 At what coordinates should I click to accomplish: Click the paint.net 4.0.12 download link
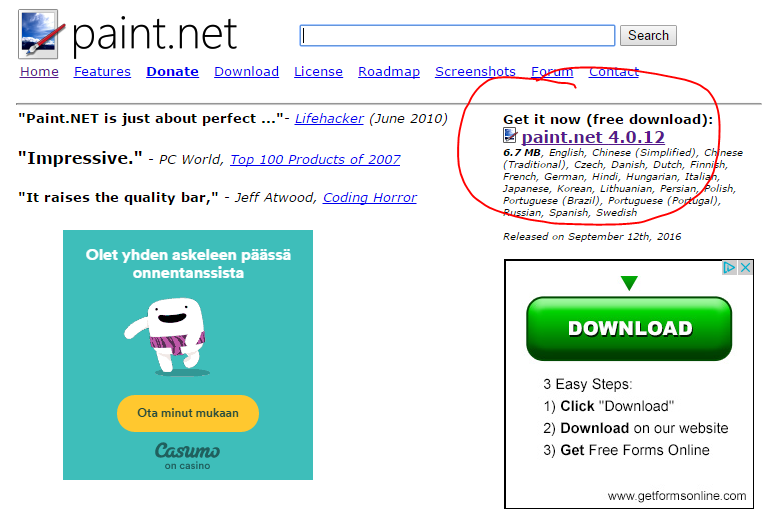(x=593, y=136)
